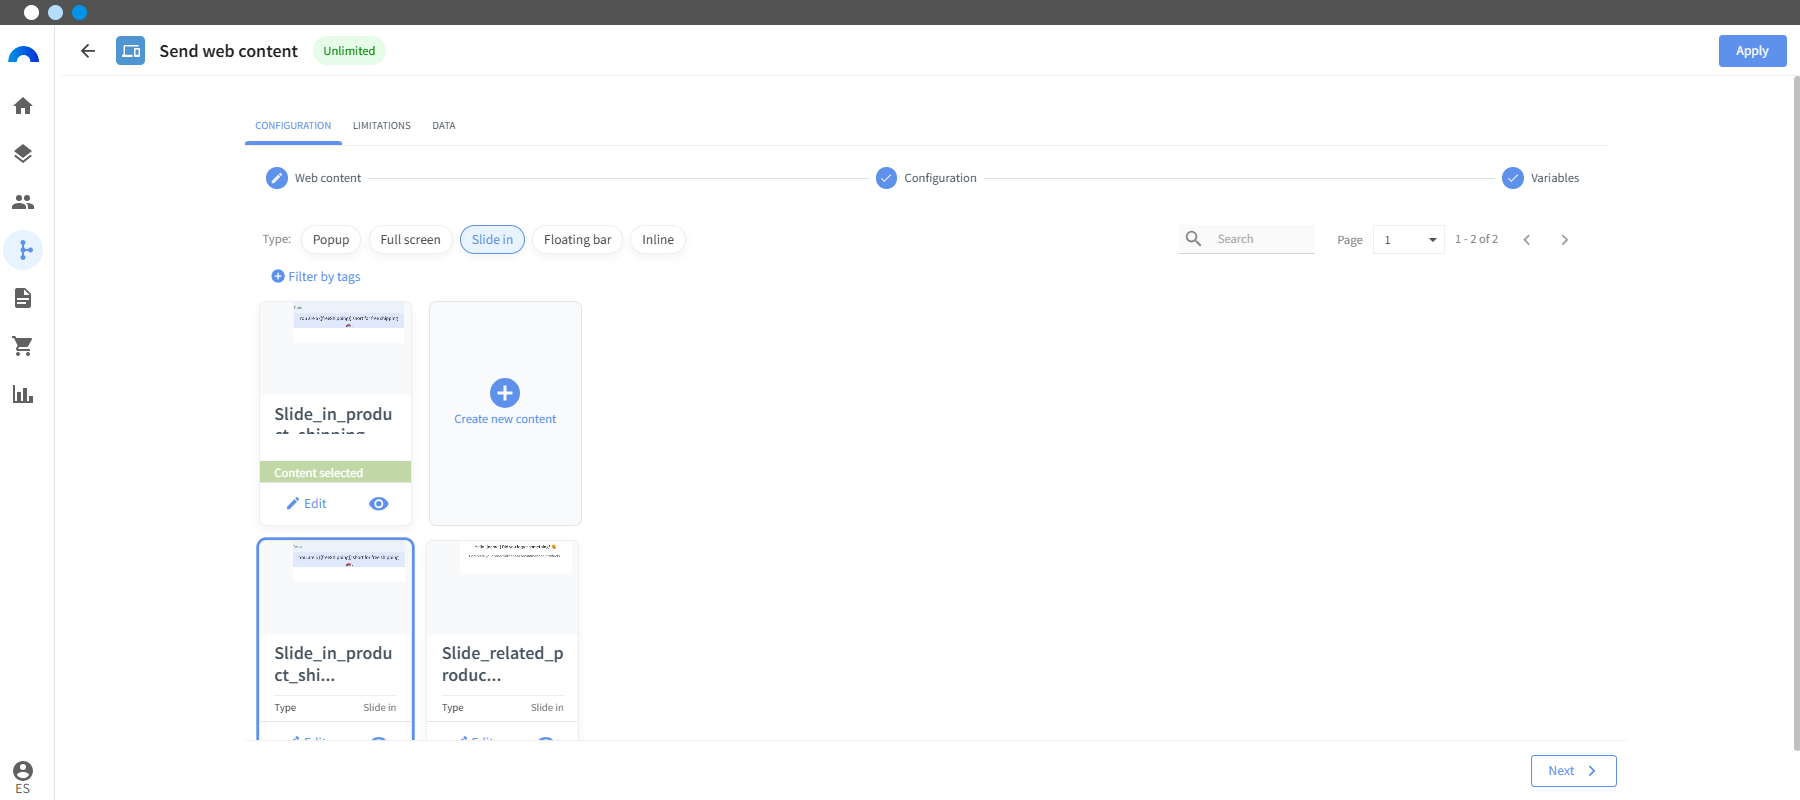The image size is (1800, 800).
Task: Click the app logo at top left
Action: [23, 55]
